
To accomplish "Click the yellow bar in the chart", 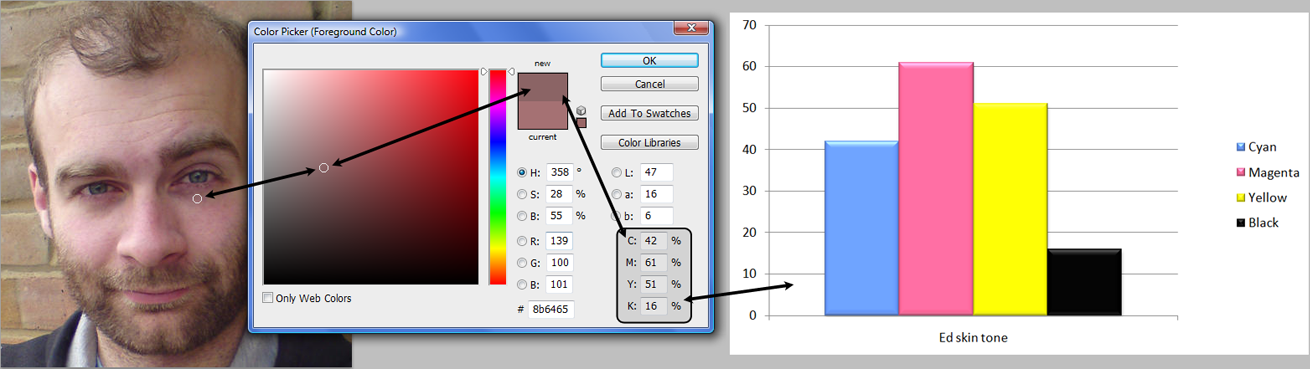I will pyautogui.click(x=1010, y=209).
